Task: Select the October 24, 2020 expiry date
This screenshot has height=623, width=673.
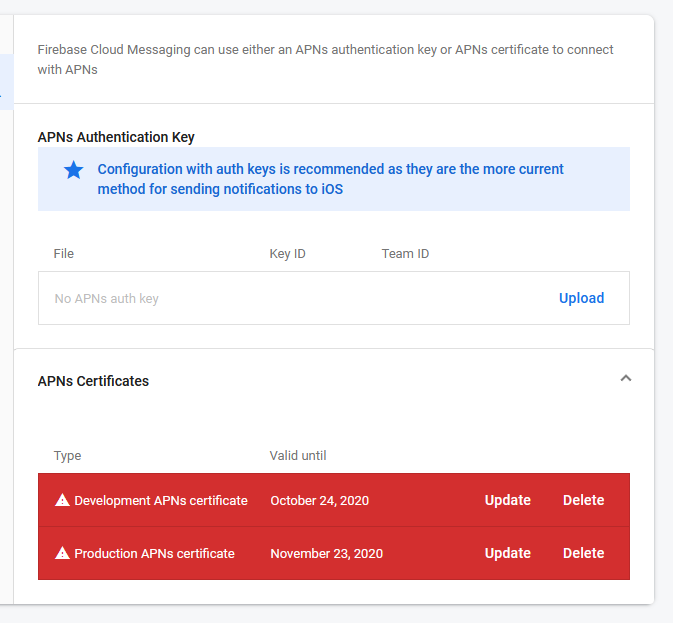Action: (319, 500)
